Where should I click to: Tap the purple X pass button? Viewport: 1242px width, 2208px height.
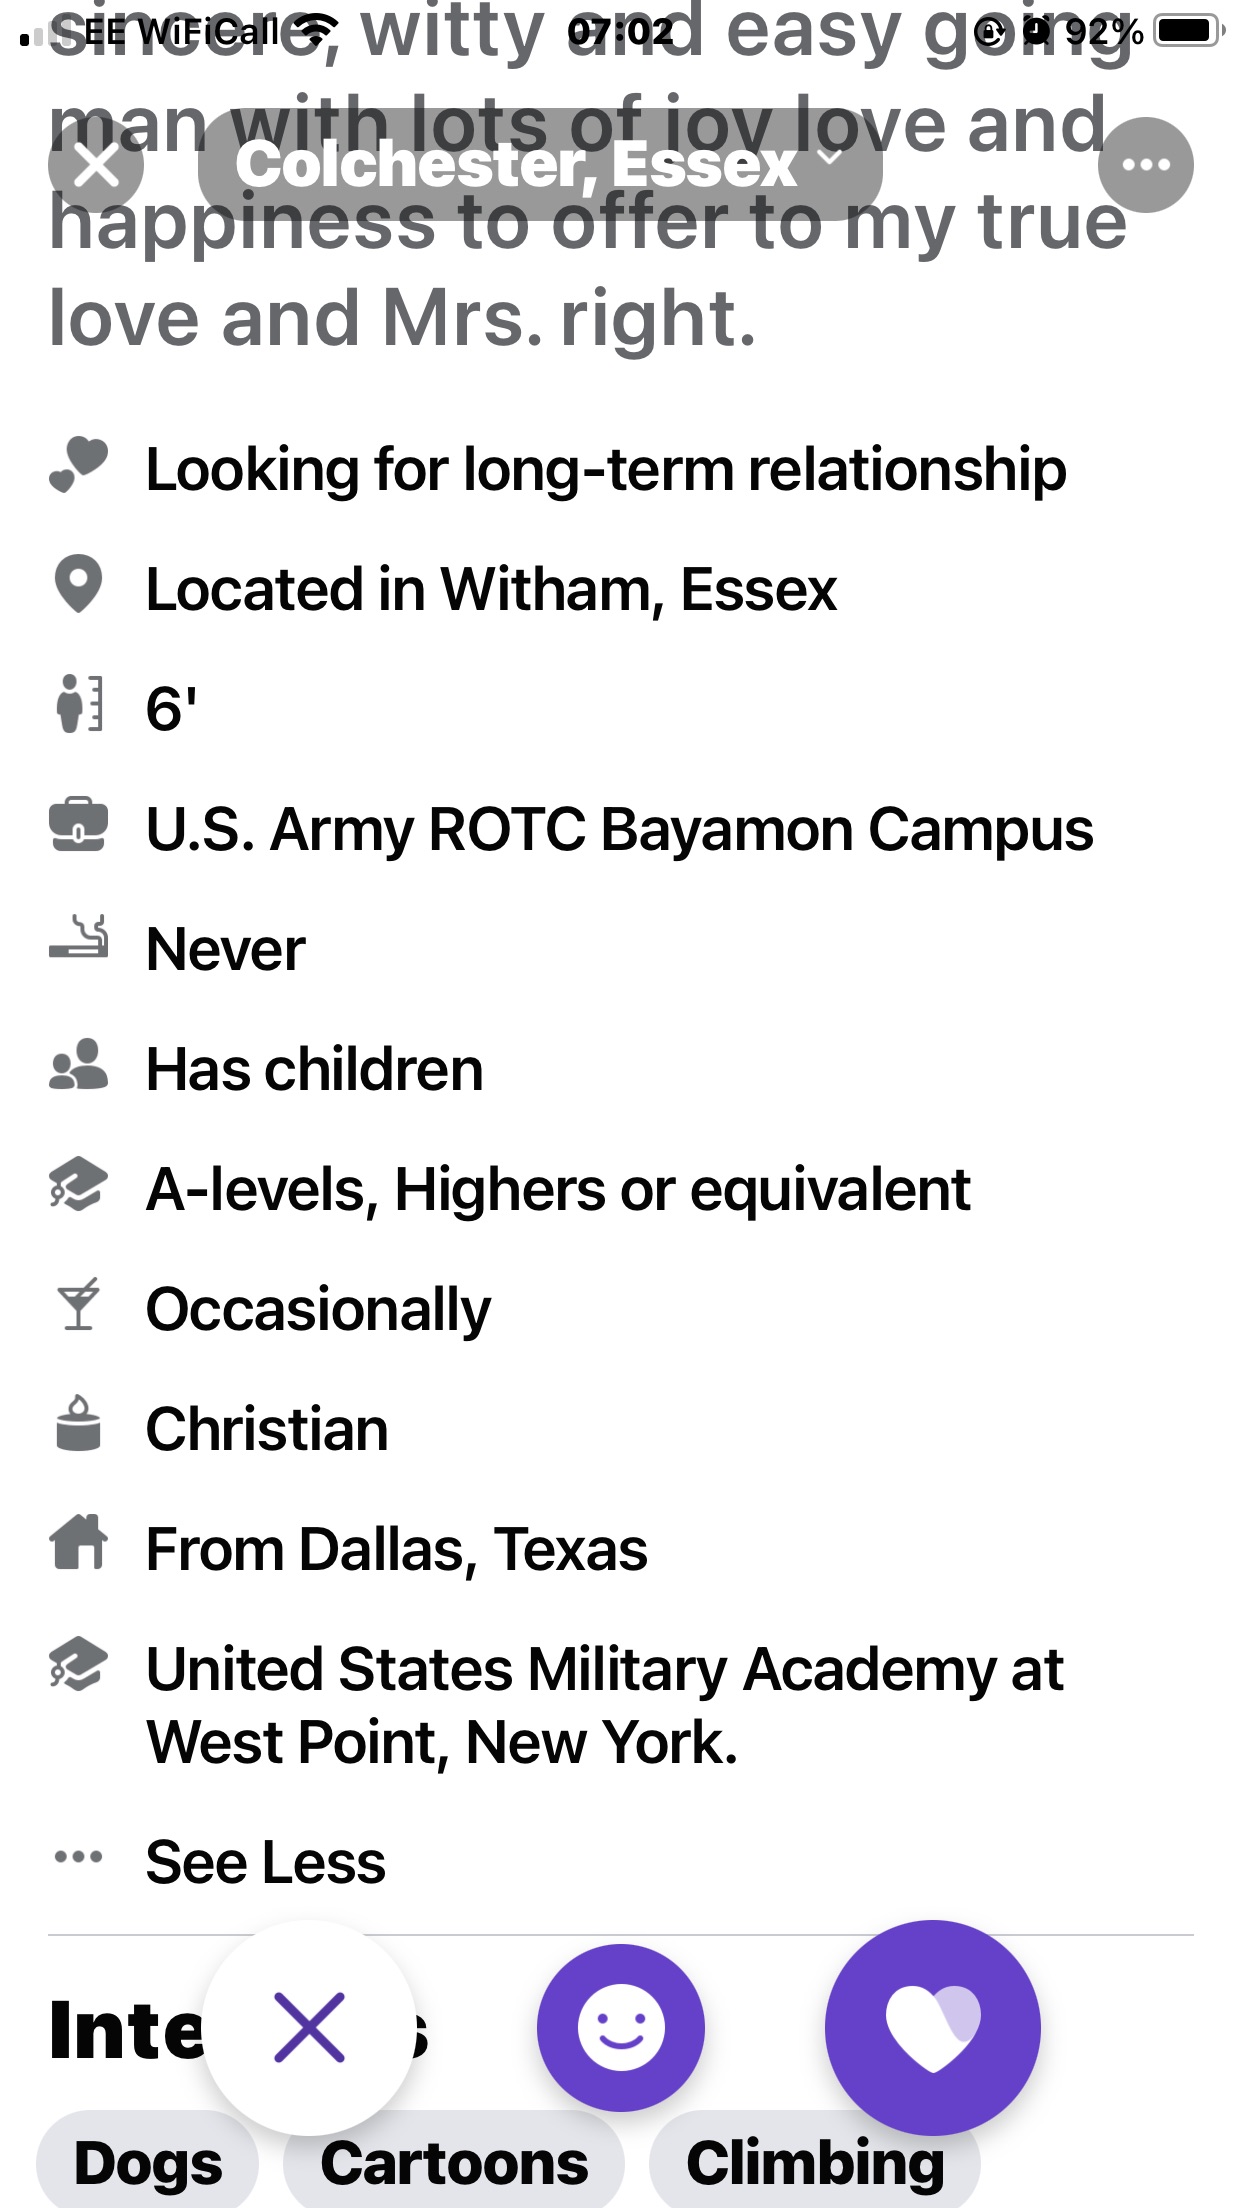pyautogui.click(x=309, y=2028)
